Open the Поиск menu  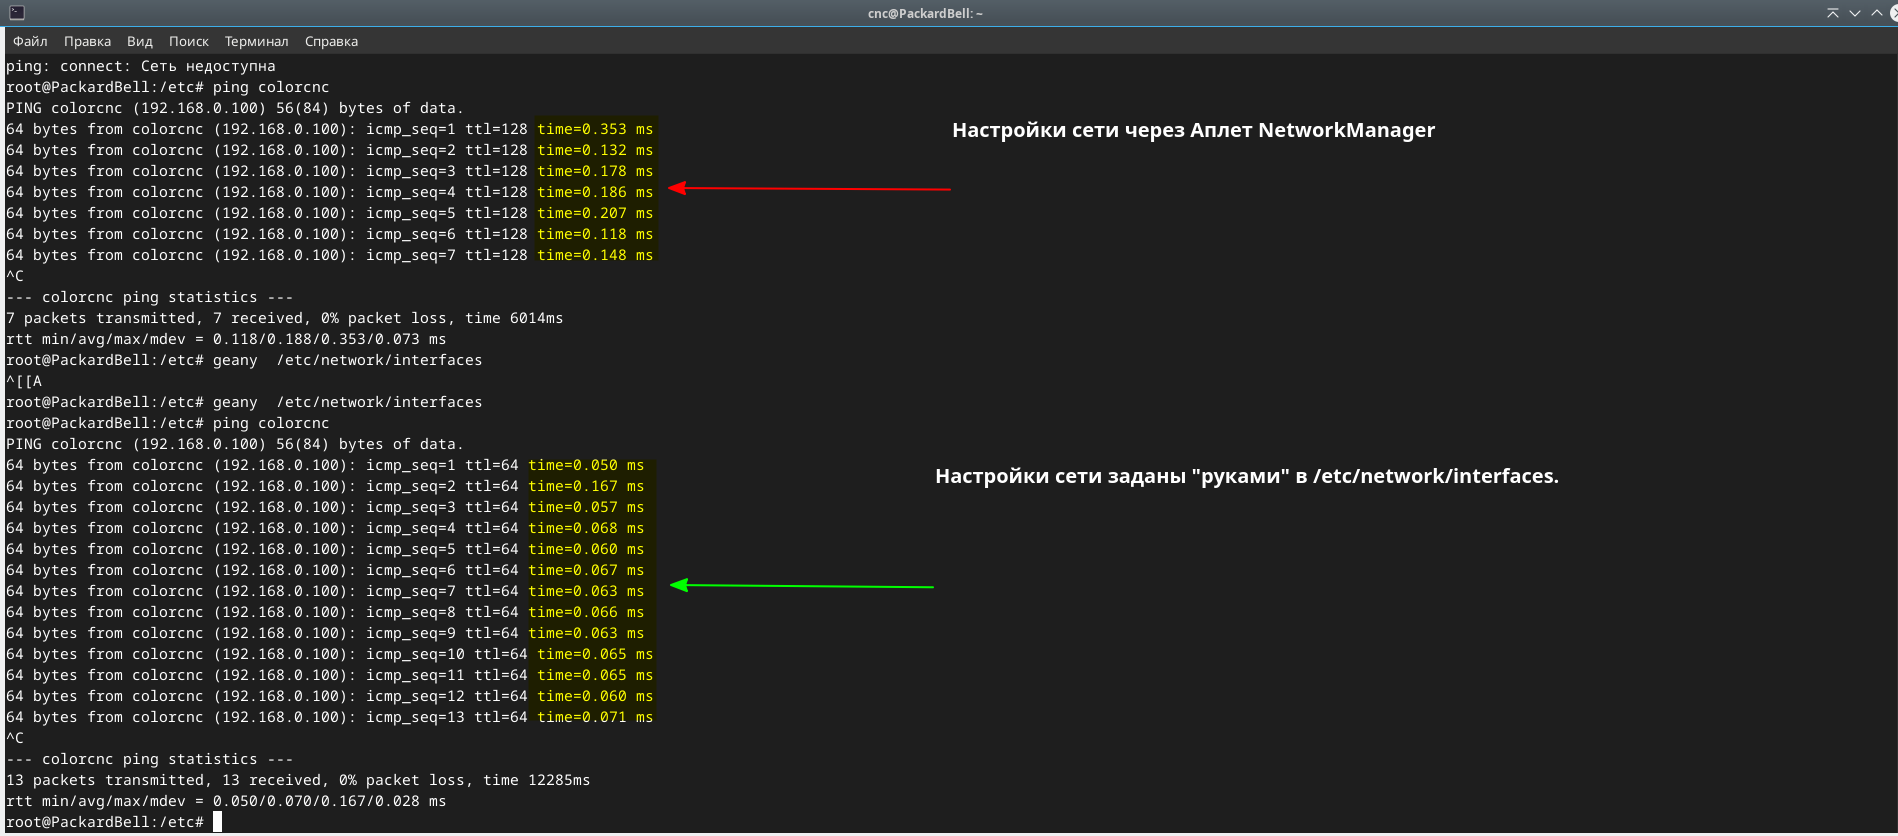189,41
